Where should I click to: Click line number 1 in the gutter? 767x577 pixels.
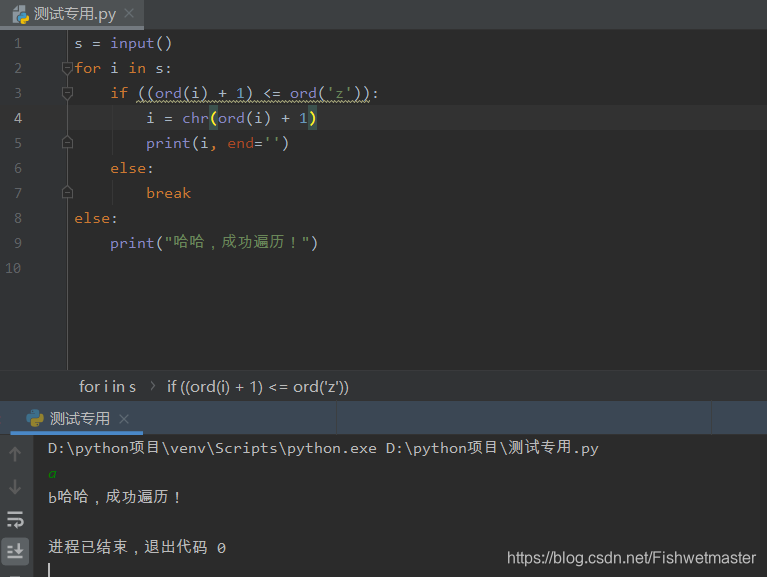tap(18, 44)
